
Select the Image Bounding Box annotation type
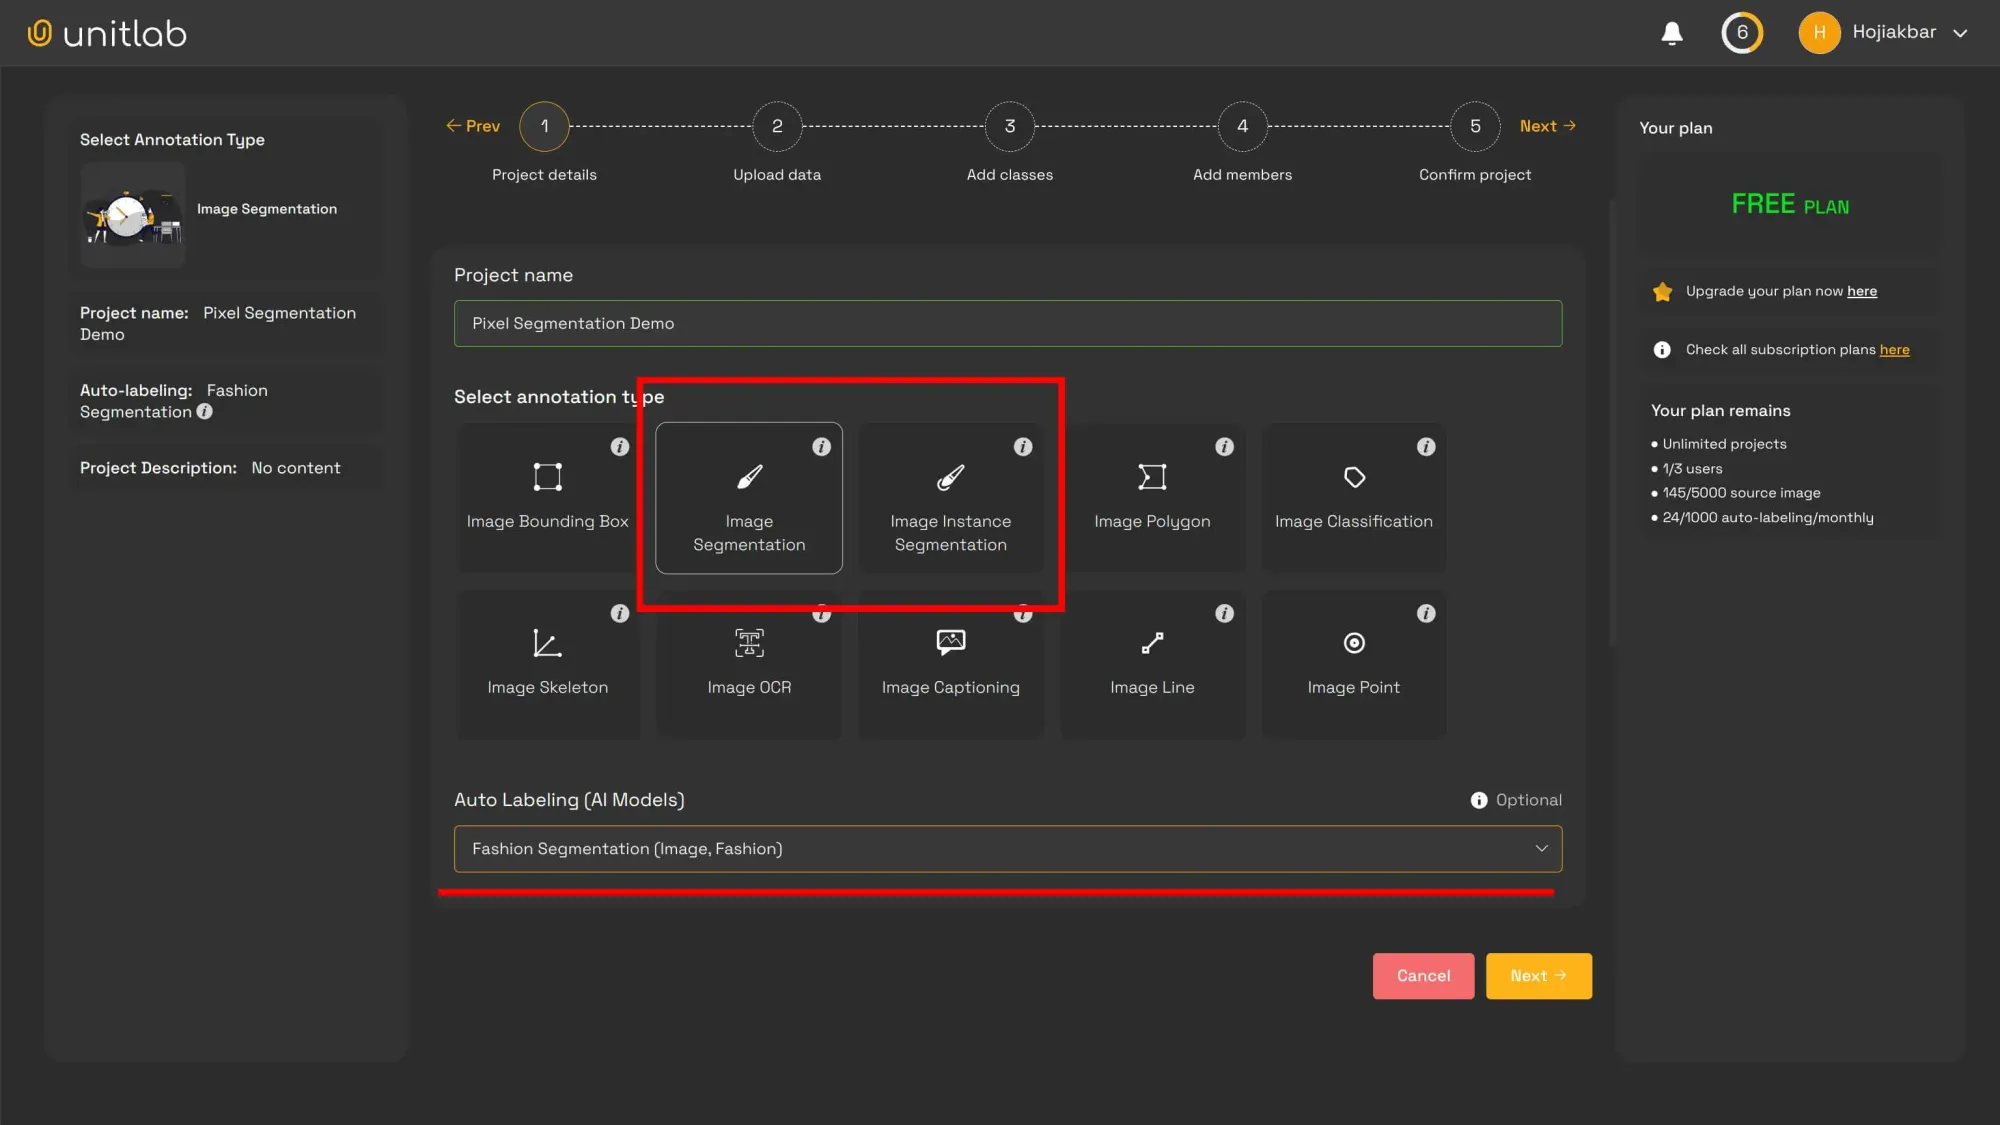pyautogui.click(x=547, y=498)
